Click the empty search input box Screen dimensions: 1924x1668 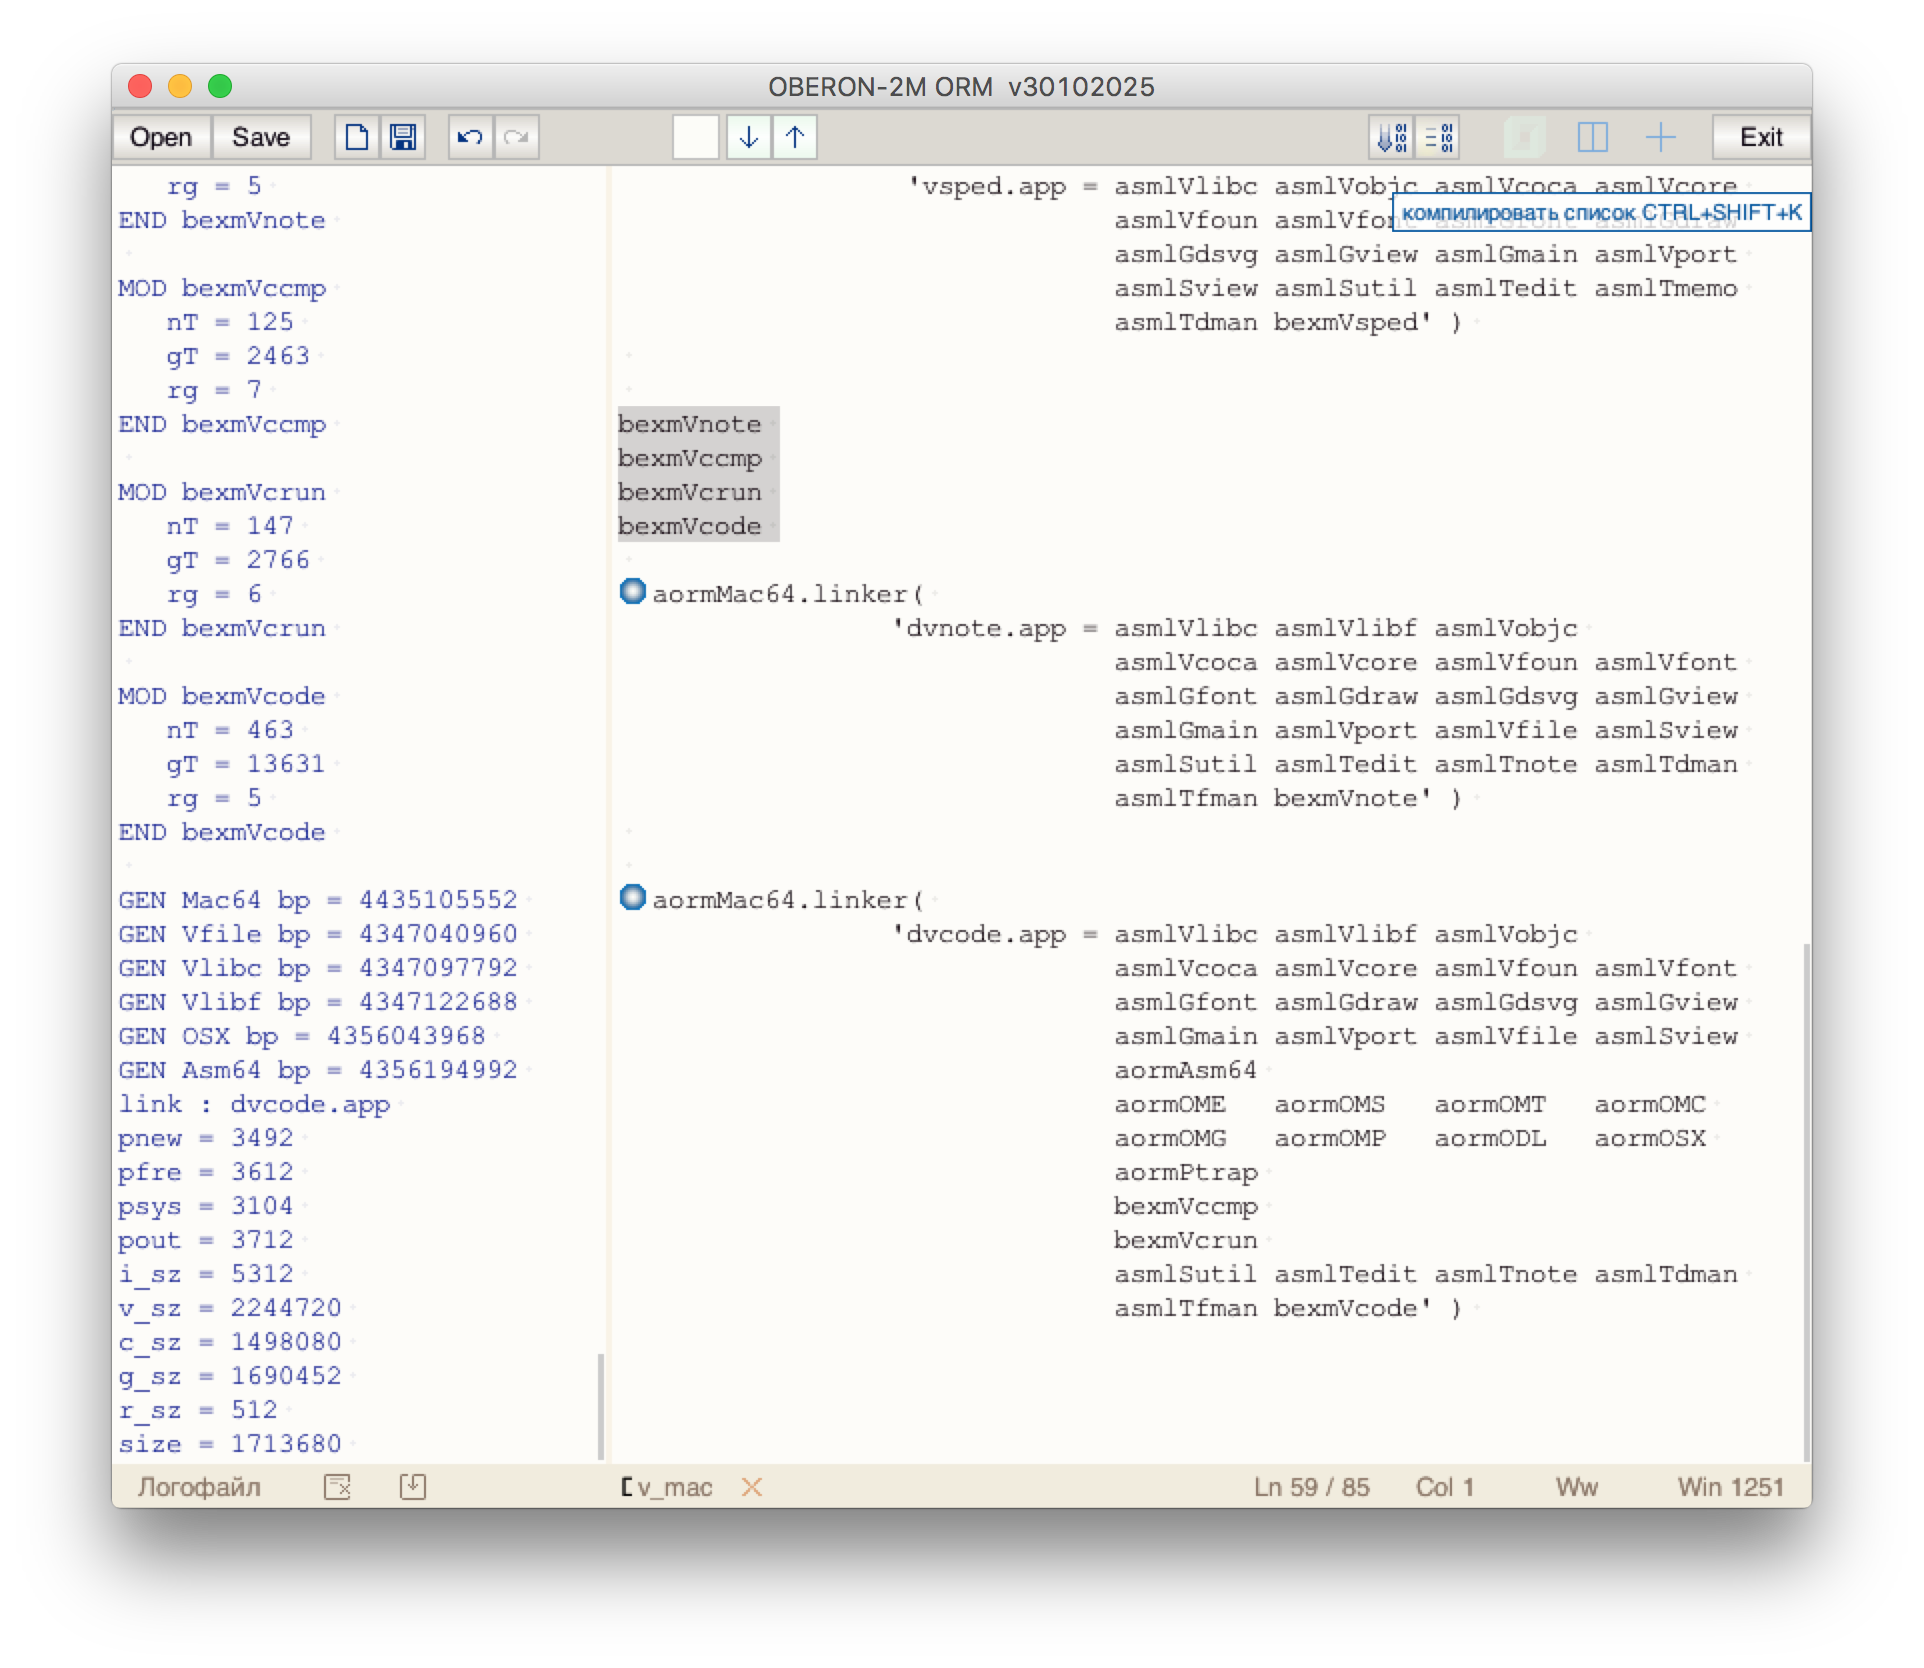696,137
